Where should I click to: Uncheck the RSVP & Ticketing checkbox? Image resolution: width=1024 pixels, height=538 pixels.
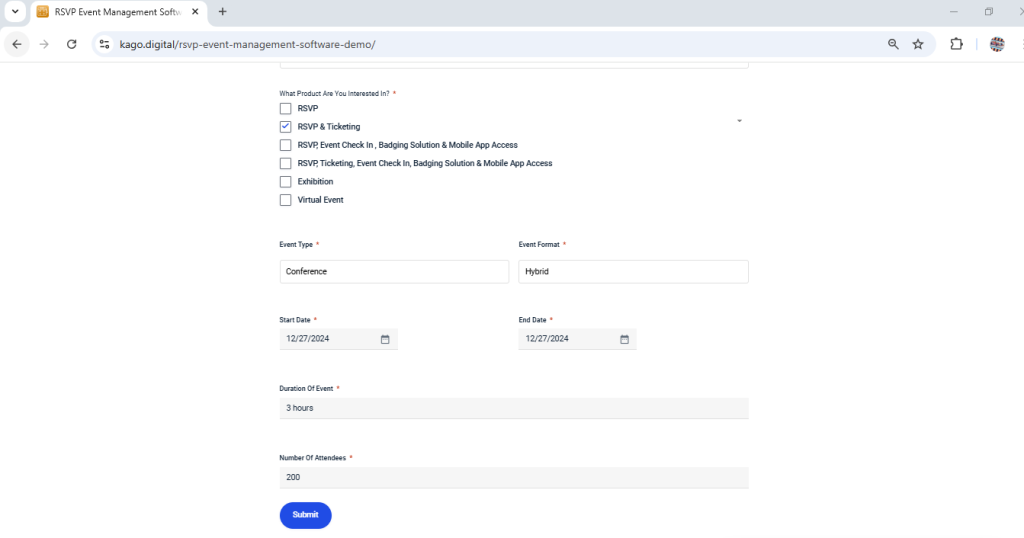coord(286,127)
